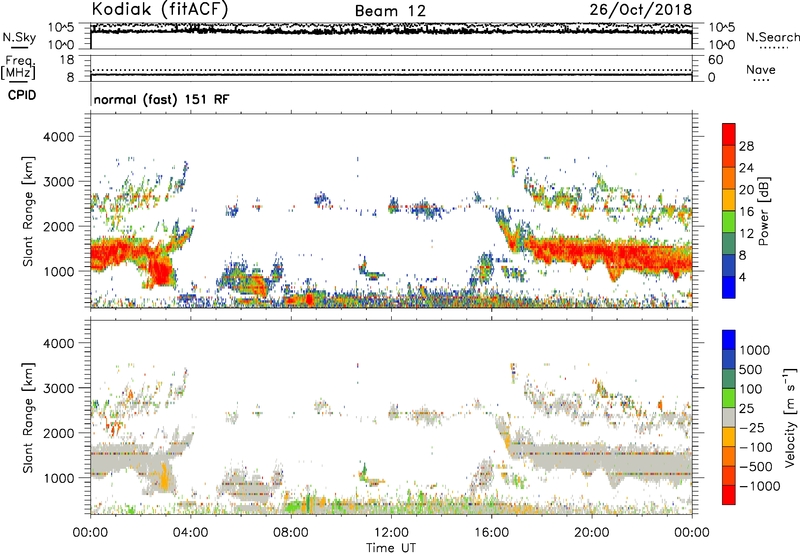Click the '500' velocity colorbar tick
The image size is (800, 554).
click(751, 369)
